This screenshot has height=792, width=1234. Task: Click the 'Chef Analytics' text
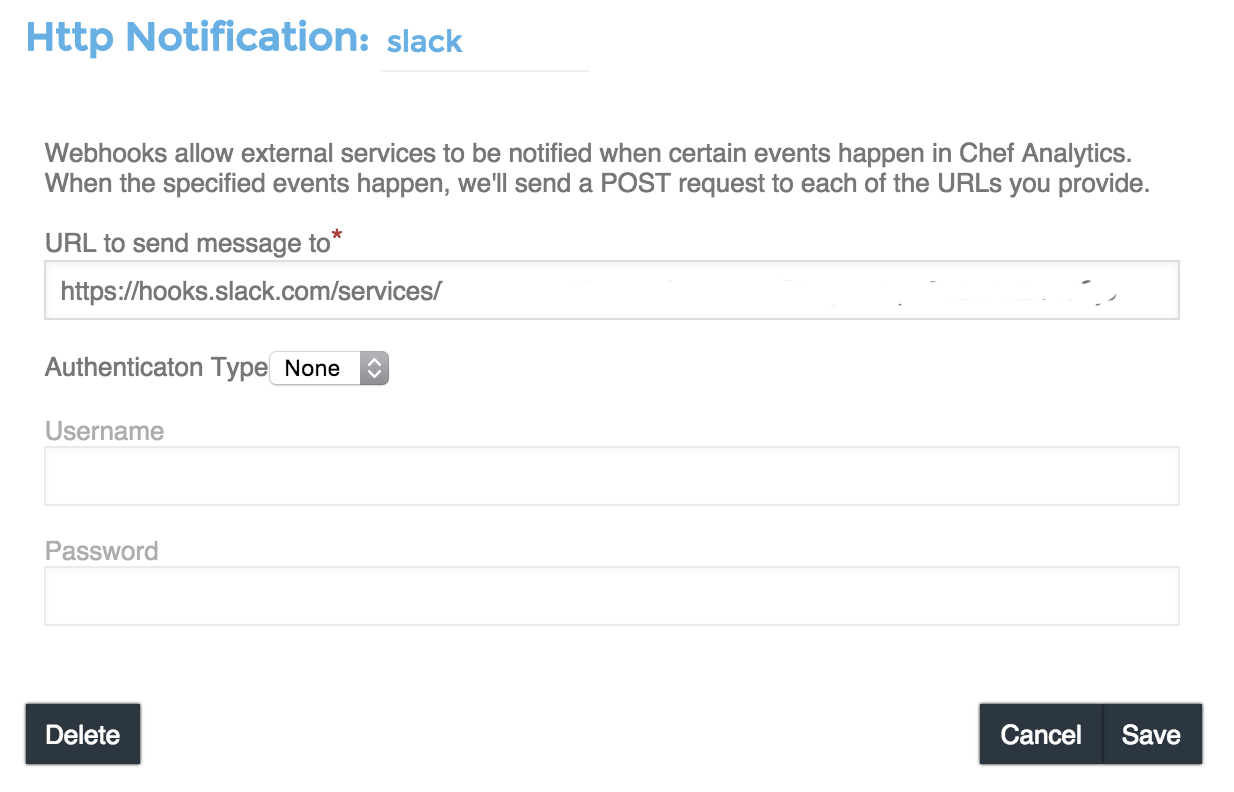[1045, 155]
